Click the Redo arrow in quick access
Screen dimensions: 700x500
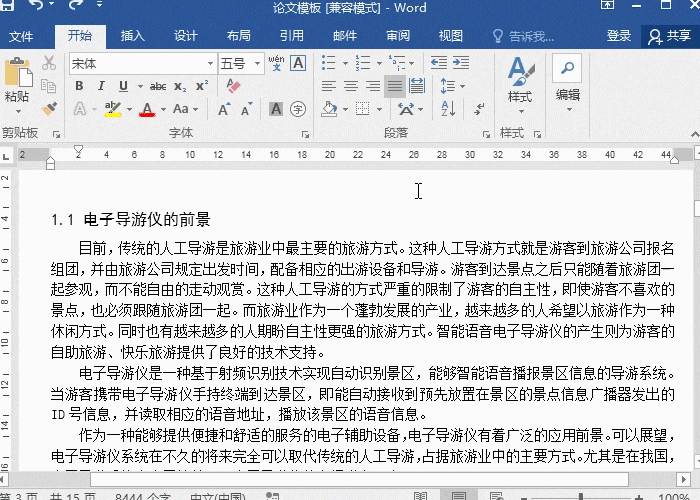pos(77,5)
